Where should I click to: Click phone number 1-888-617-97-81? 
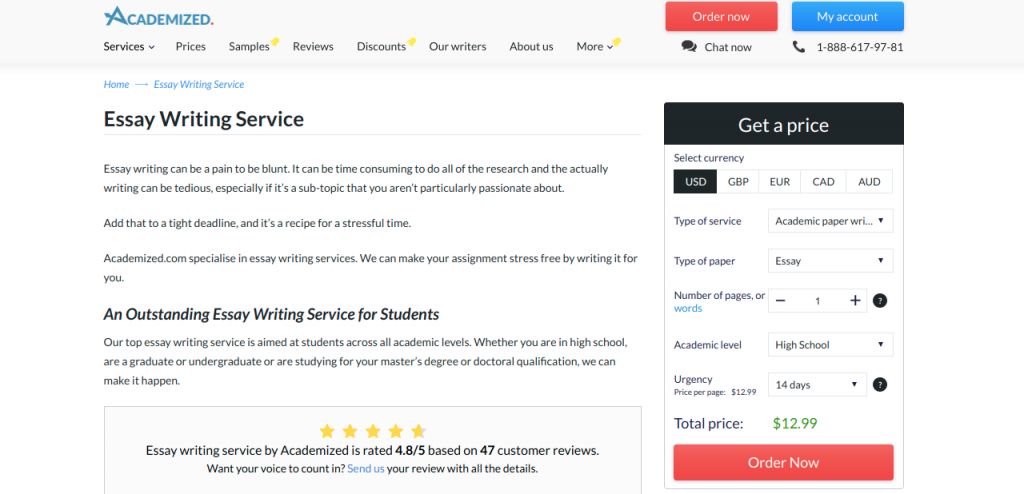point(860,47)
